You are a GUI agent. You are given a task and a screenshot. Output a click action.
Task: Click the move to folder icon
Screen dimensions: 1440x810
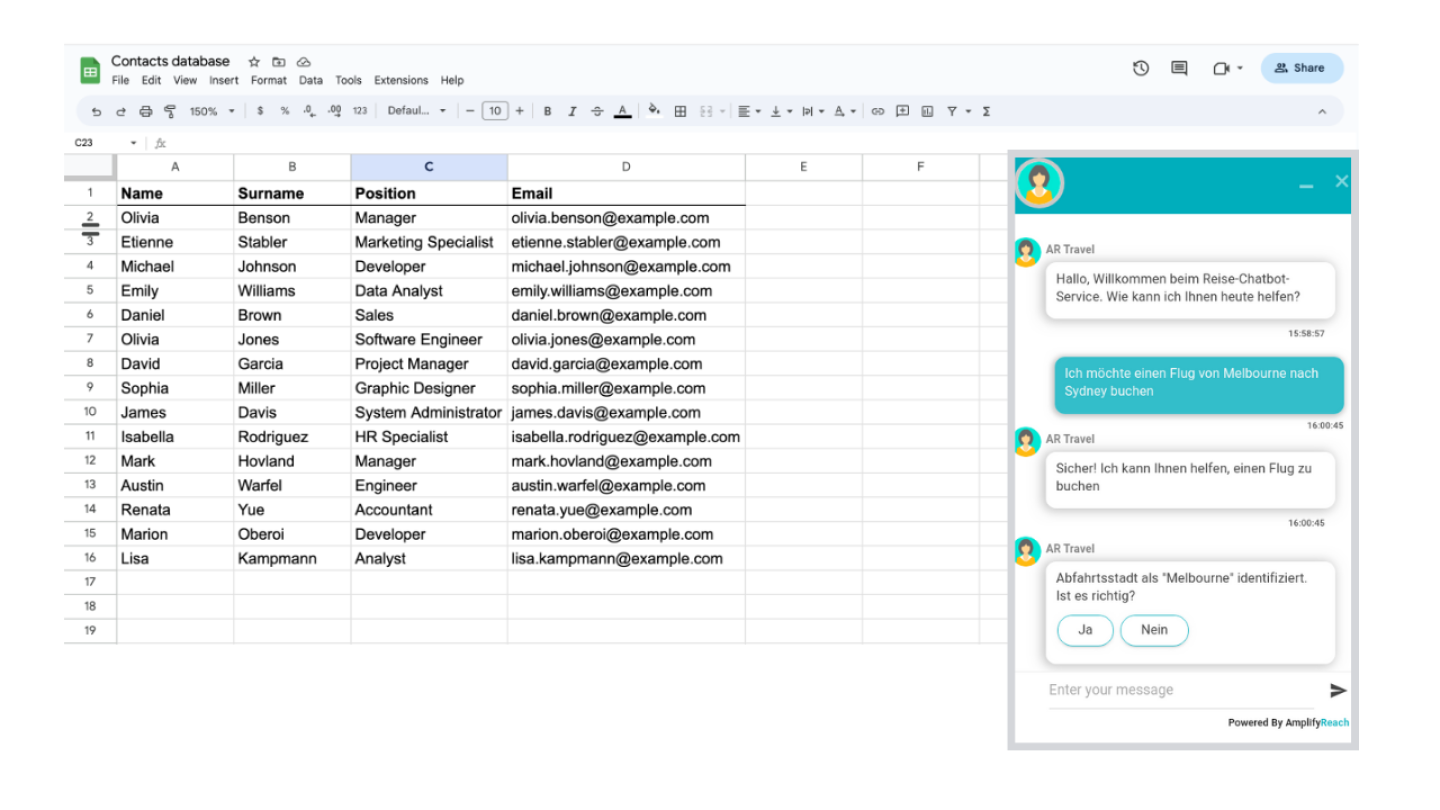click(279, 62)
